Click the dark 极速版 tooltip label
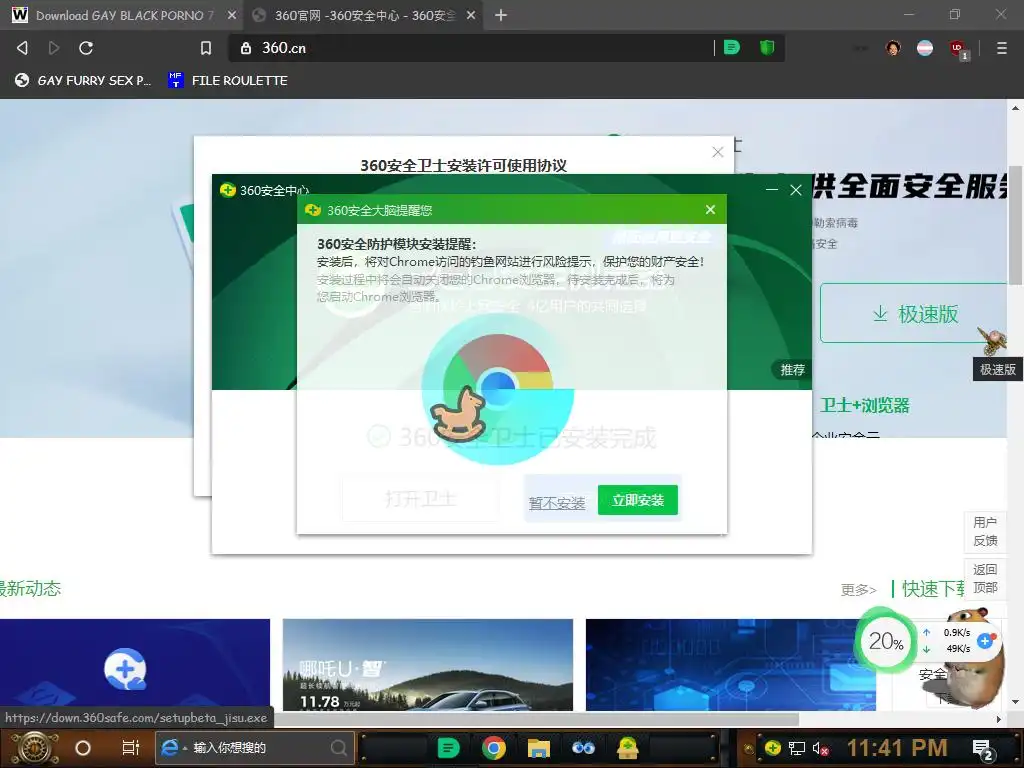Image resolution: width=1024 pixels, height=768 pixels. tap(997, 369)
